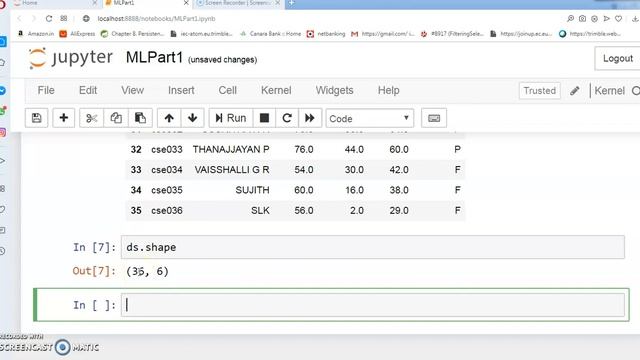Open Messenger in the browser sidebar
Image resolution: width=640 pixels, height=360 pixels.
pos(3,91)
